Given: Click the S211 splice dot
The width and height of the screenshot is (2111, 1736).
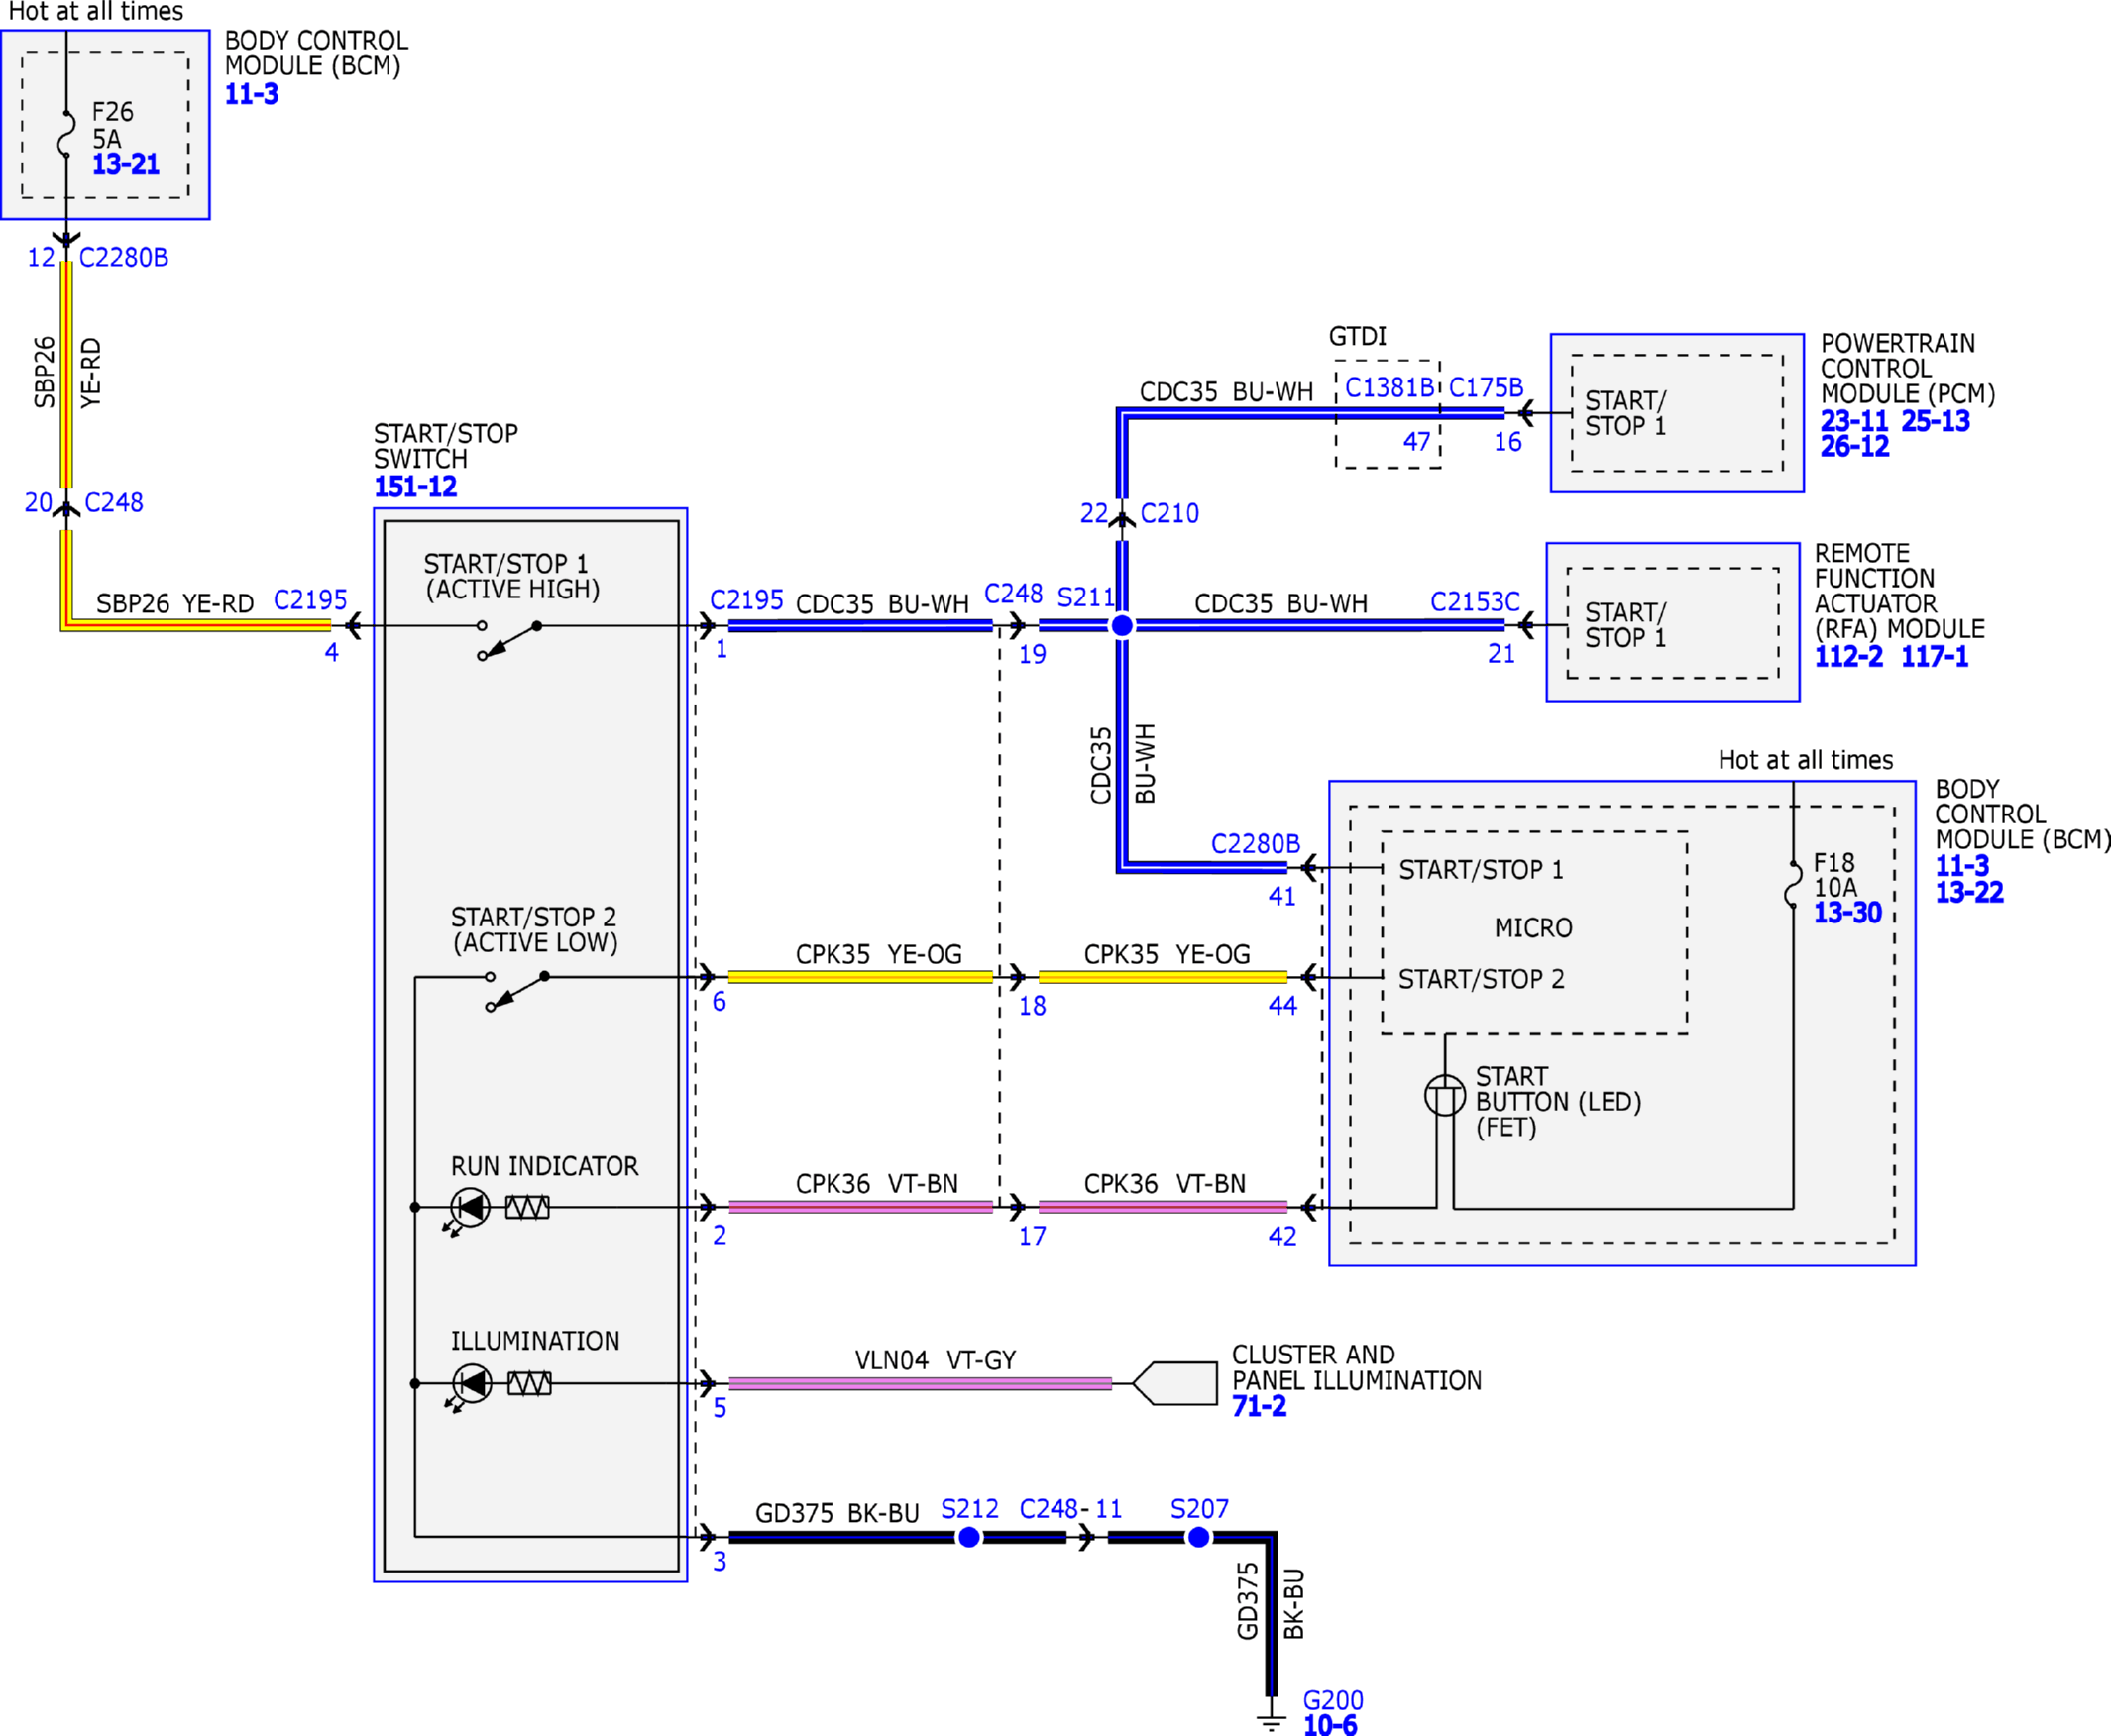Looking at the screenshot, I should 1122,625.
